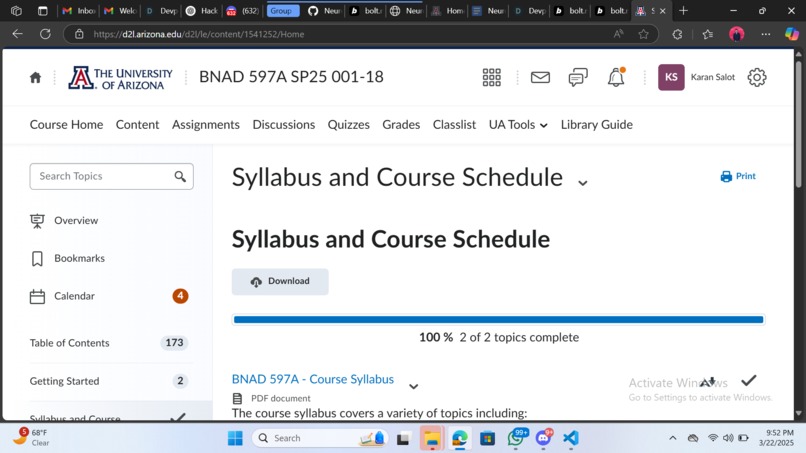Open Visual Studio Code from taskbar
Viewport: 806px width, 453px height.
571,438
